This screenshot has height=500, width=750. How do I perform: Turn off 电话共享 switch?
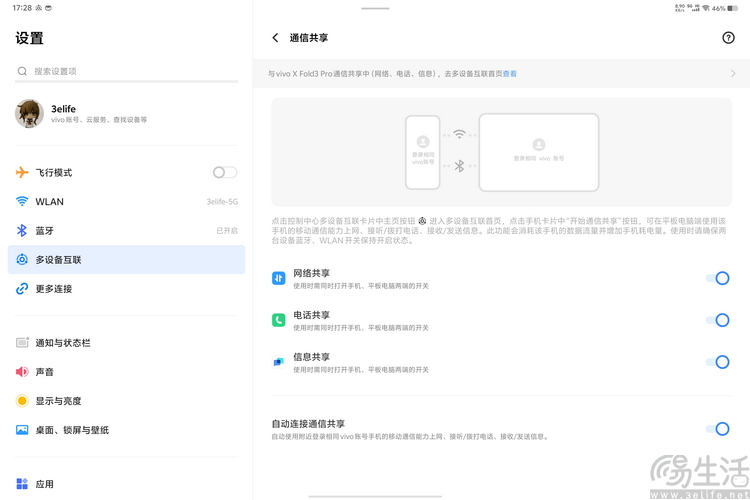717,320
